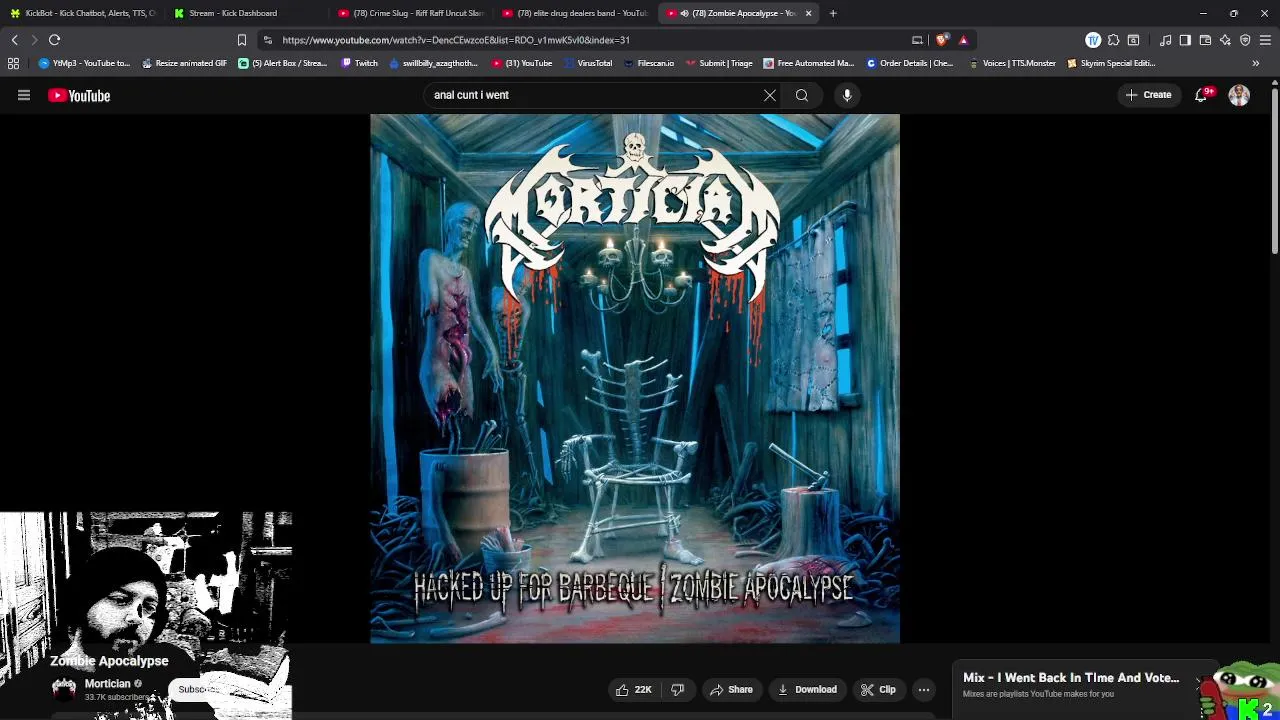The height and width of the screenshot is (720, 1280).
Task: Click the Mortician album art video player
Action: coord(635,378)
